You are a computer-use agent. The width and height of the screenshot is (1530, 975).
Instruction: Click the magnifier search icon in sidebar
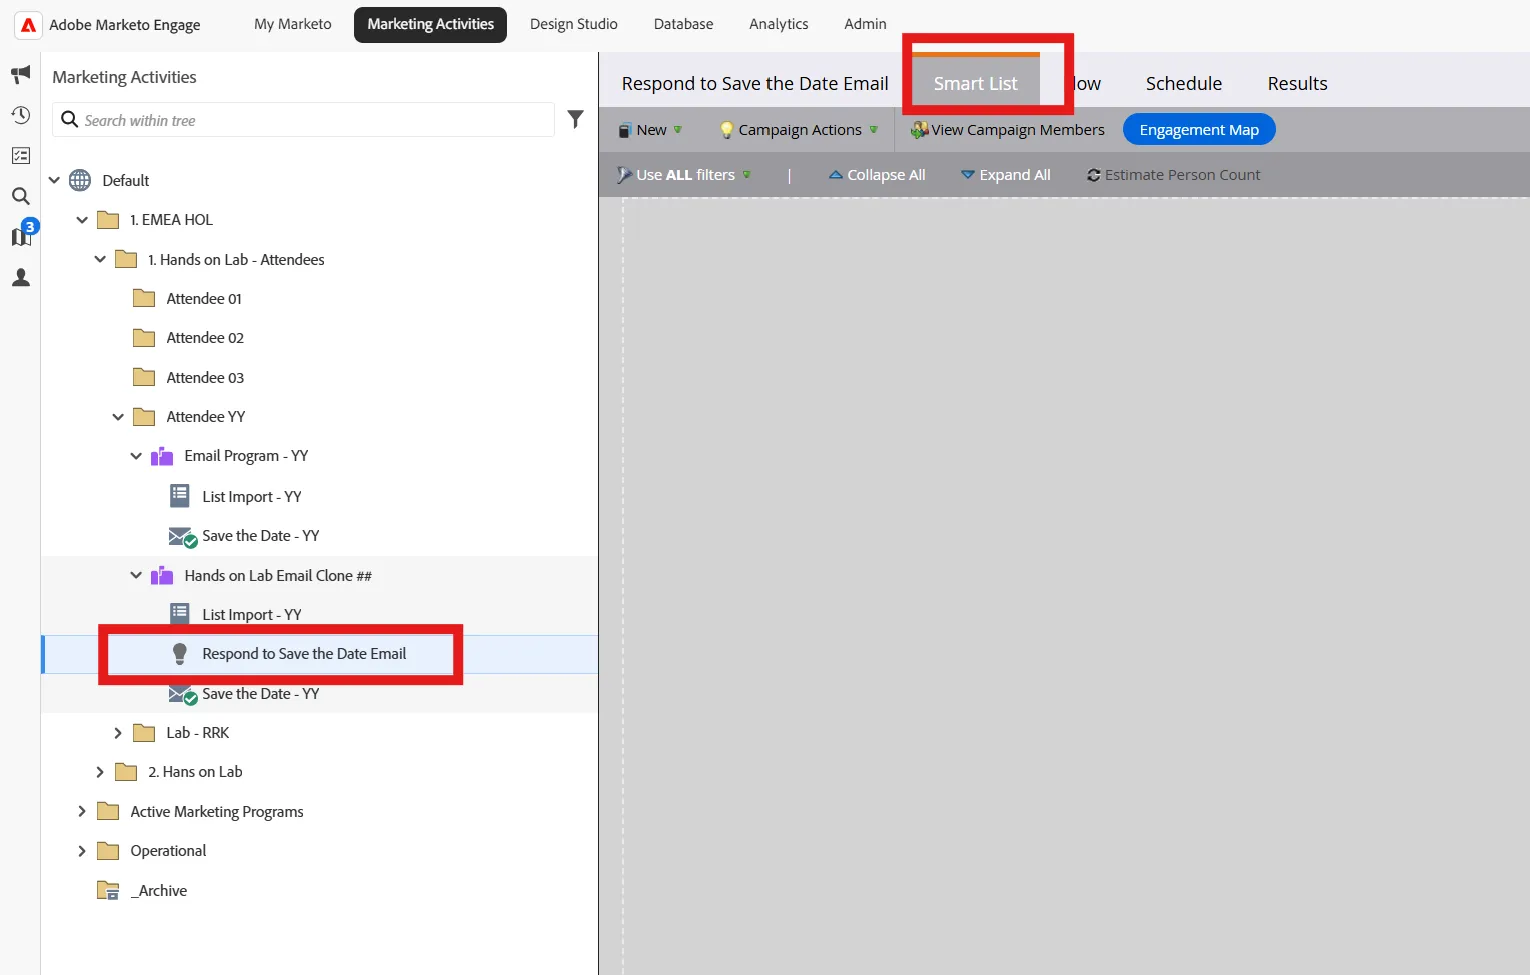pyautogui.click(x=20, y=196)
